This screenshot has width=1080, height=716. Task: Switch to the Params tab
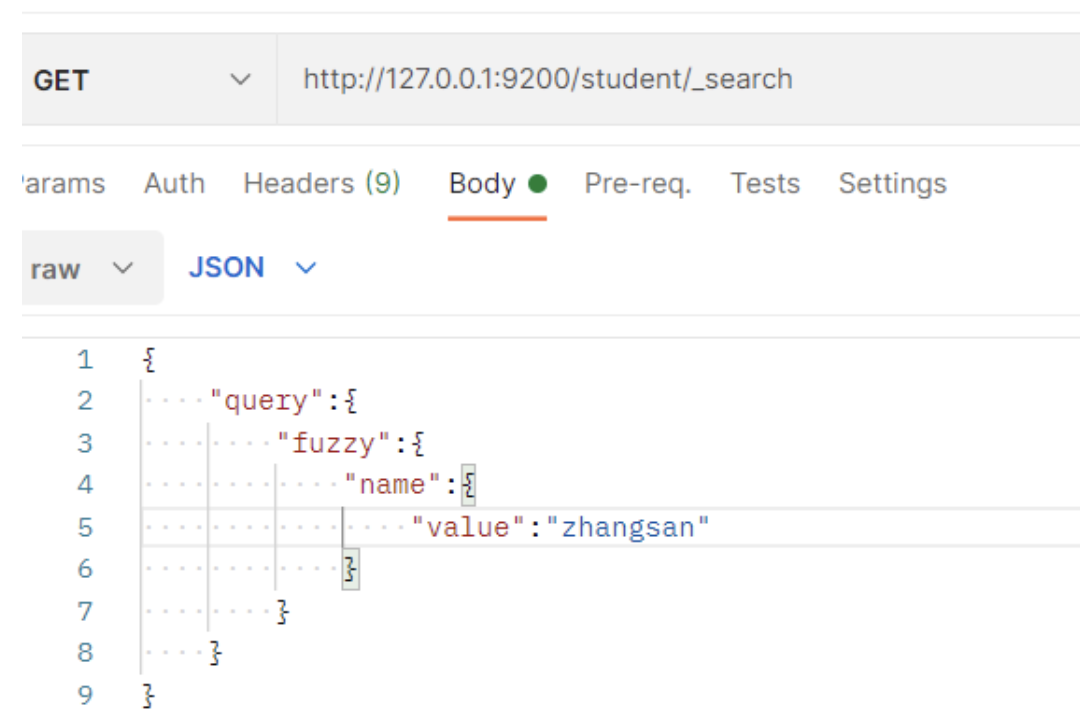62,184
